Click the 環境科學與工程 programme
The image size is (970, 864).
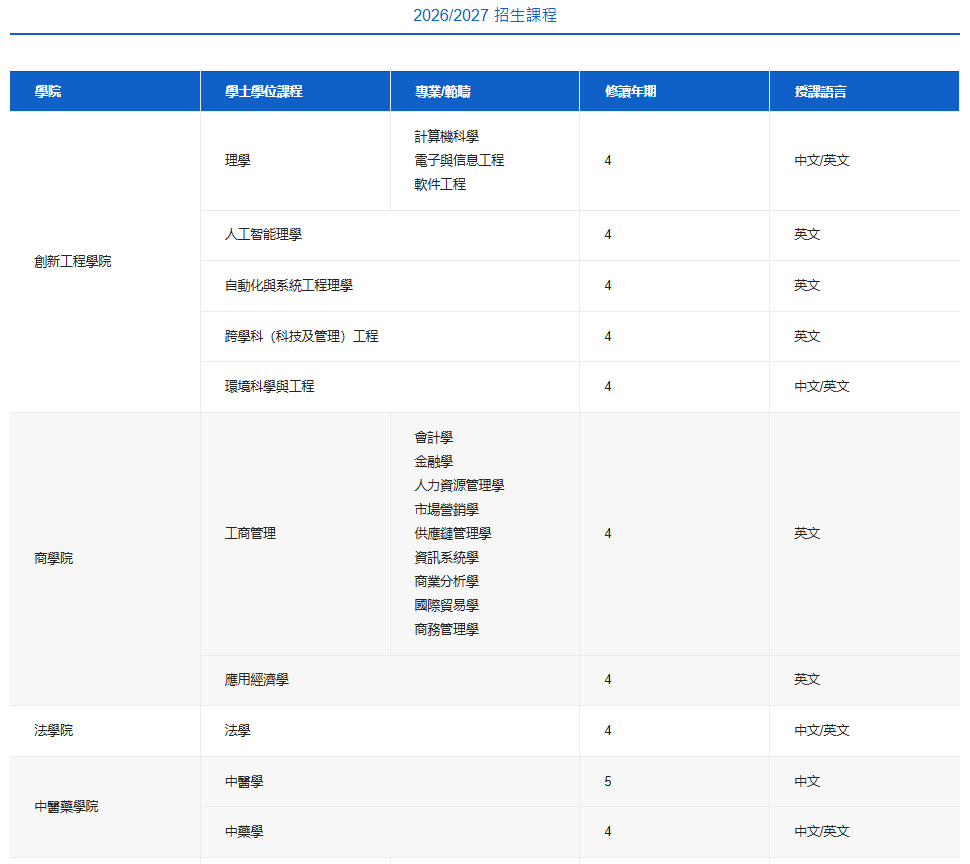point(269,386)
